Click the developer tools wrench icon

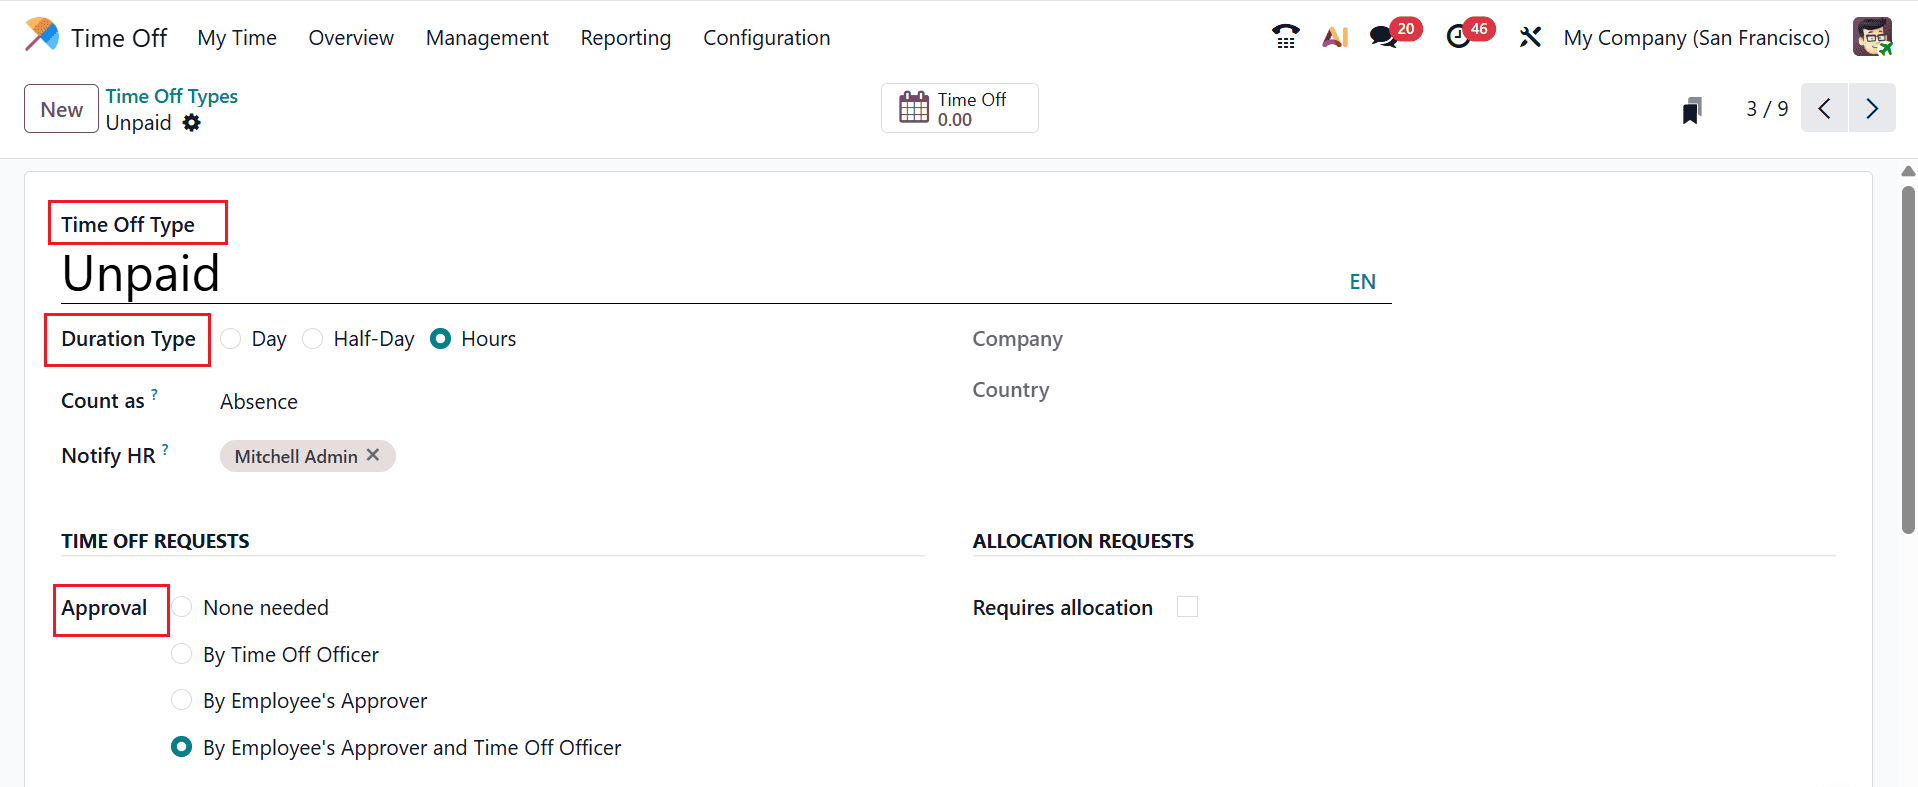click(x=1530, y=36)
